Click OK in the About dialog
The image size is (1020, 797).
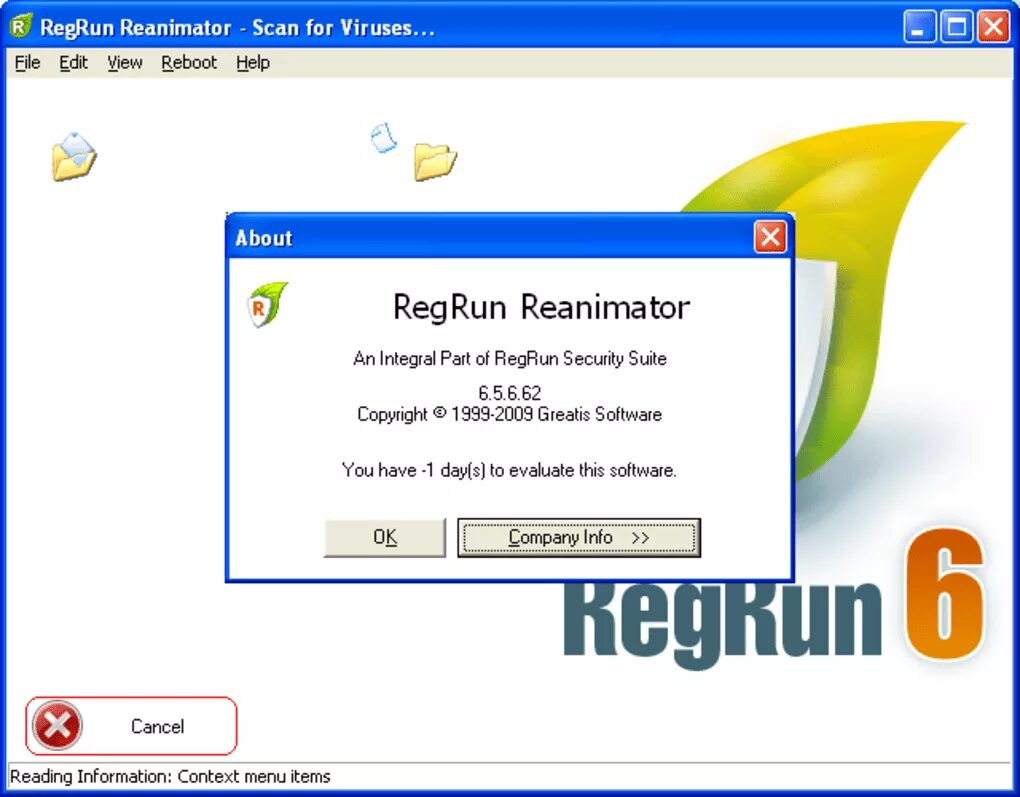click(x=385, y=537)
